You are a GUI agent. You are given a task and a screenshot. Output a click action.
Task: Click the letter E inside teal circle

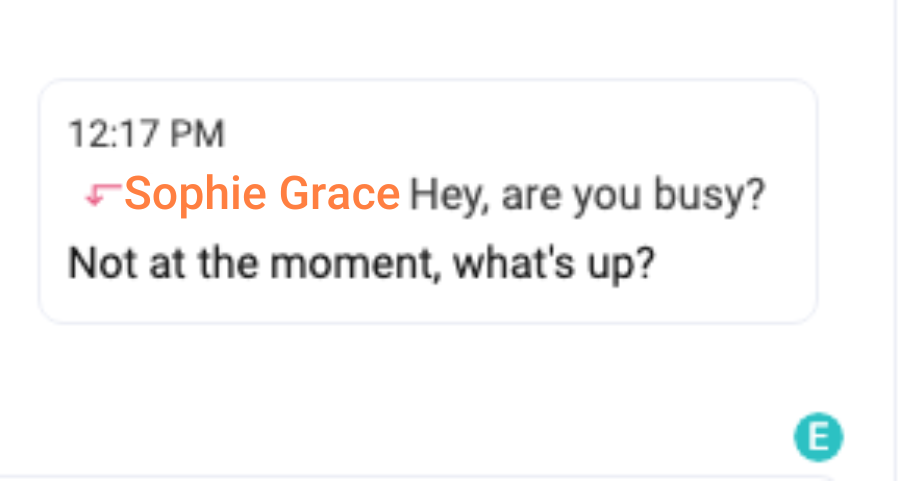pos(818,437)
